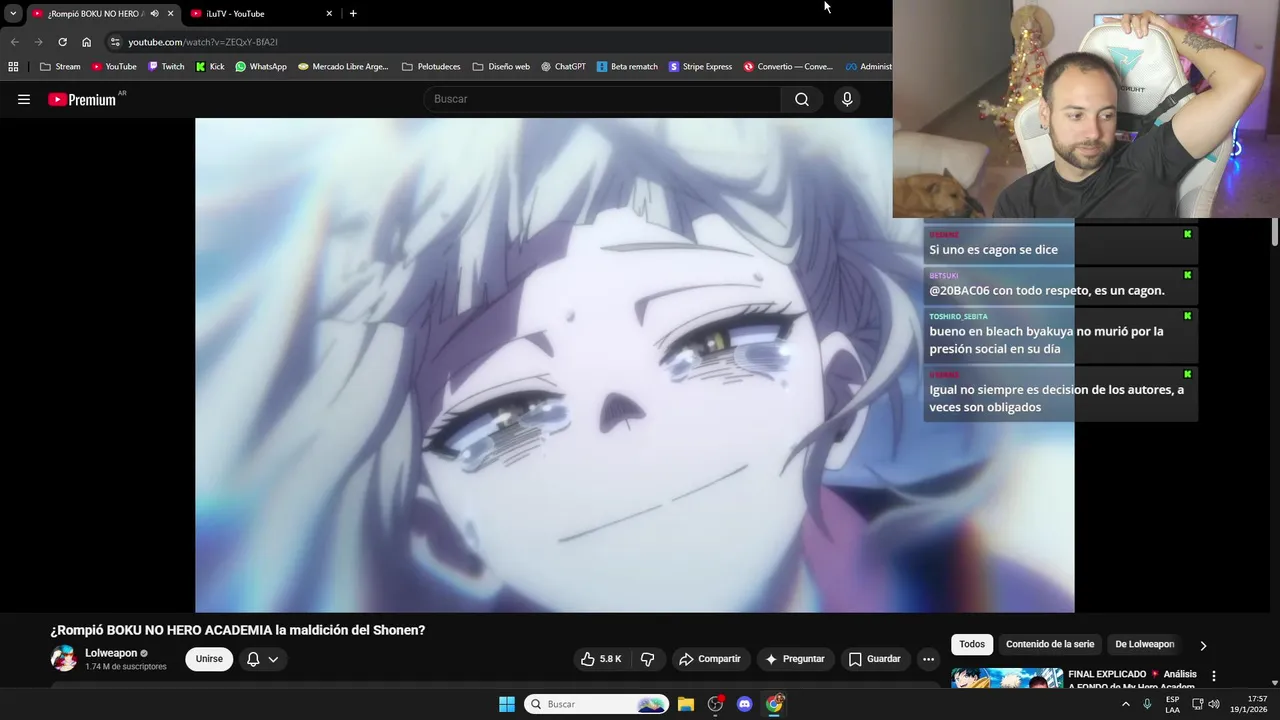Open the Beta rematch bookmark
The width and height of the screenshot is (1280, 720).
click(627, 67)
